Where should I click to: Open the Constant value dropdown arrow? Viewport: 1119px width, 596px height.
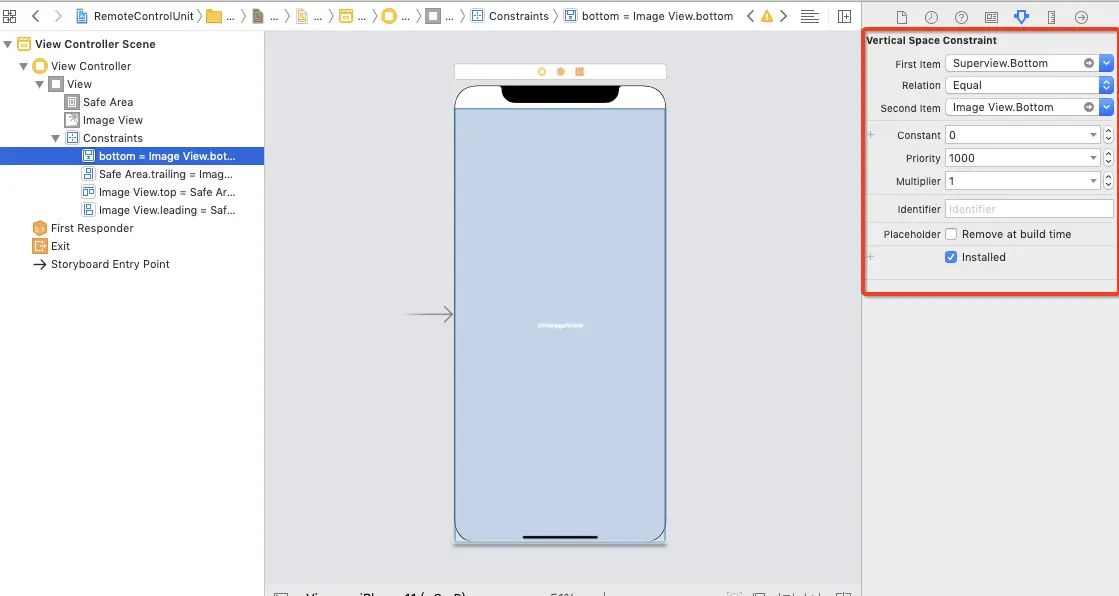[1093, 135]
